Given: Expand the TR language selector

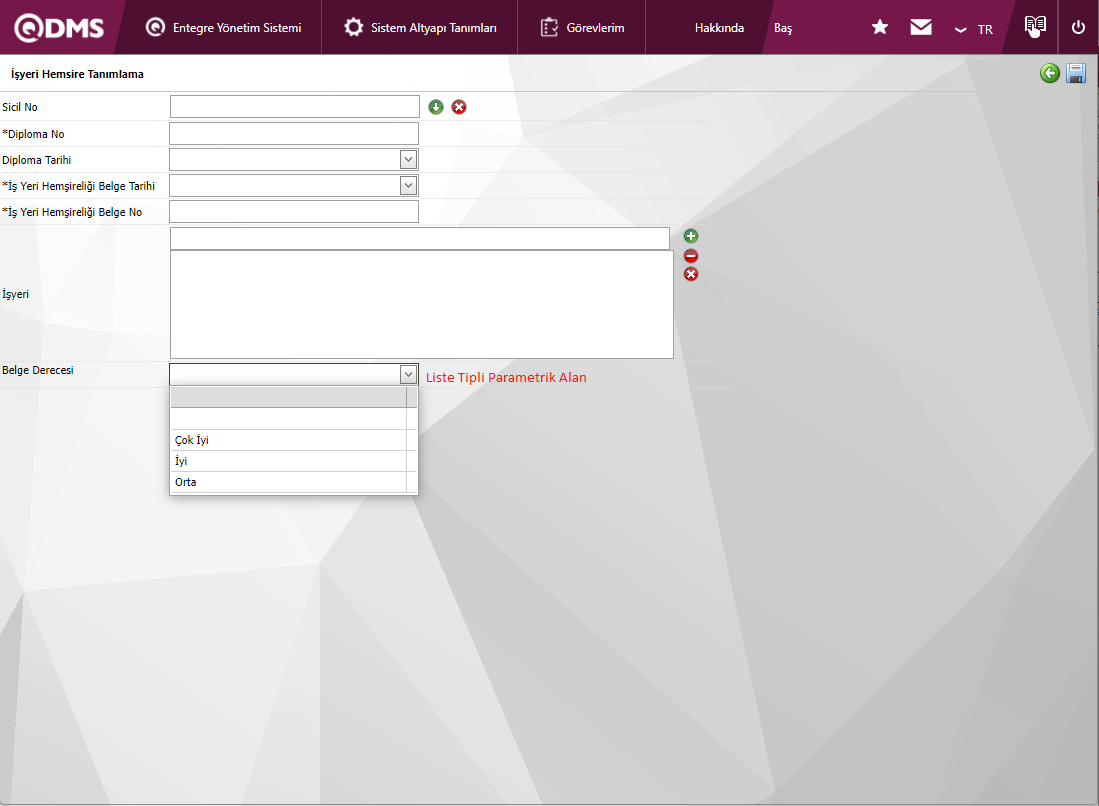Looking at the screenshot, I should coord(974,29).
